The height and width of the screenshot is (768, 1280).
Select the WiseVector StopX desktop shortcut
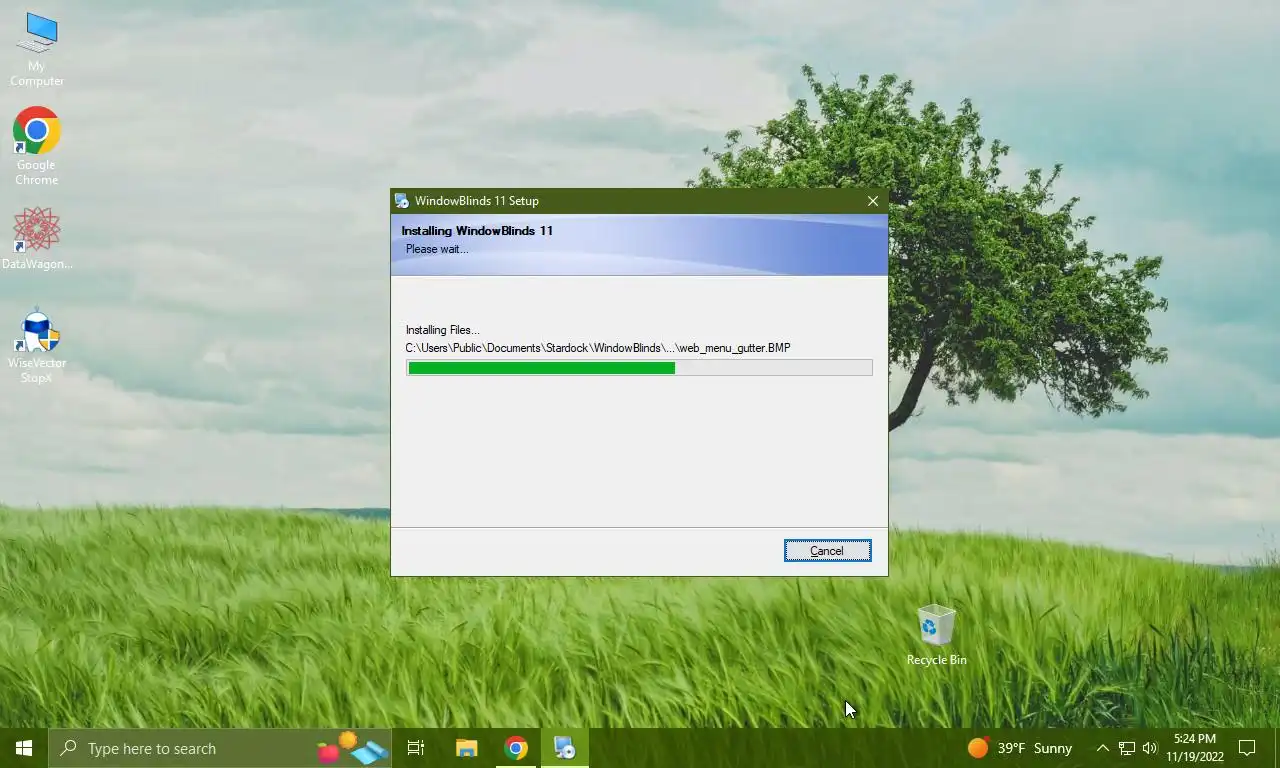(37, 346)
